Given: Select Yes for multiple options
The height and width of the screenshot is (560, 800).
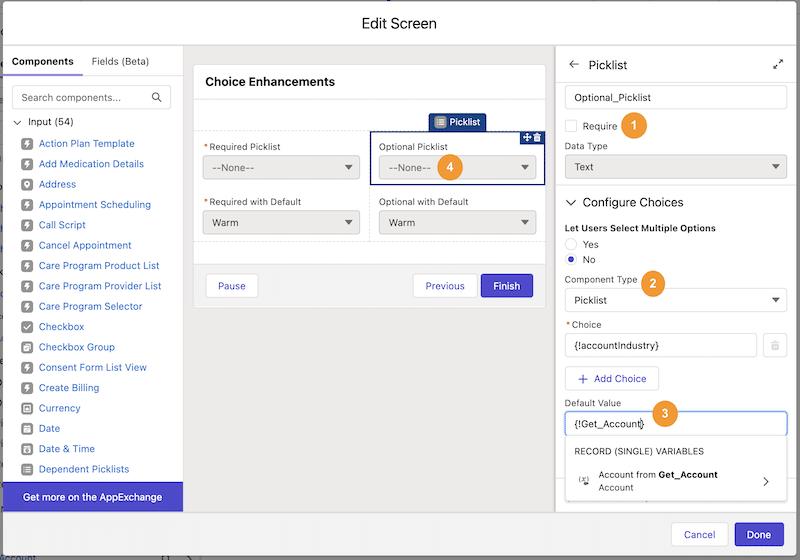Looking at the screenshot, I should 571,244.
